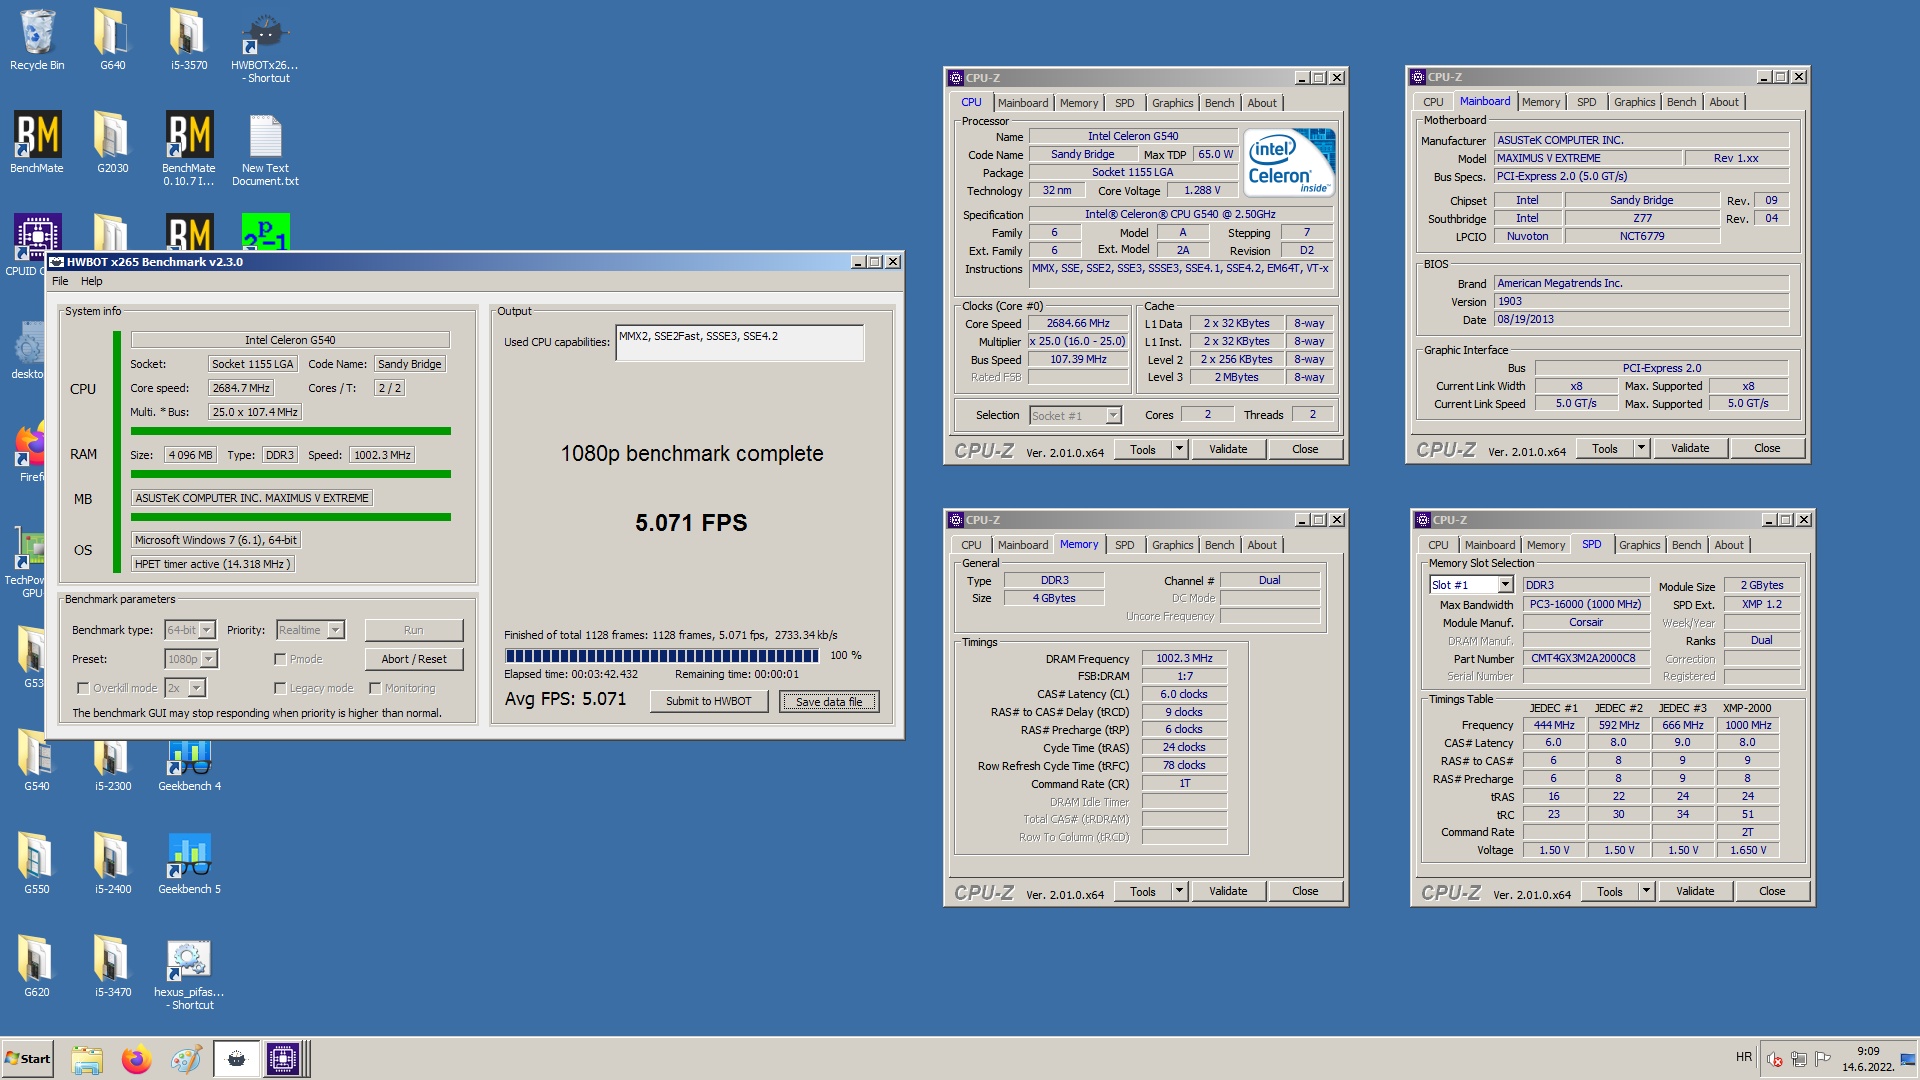Toggle the Overkill mode checkbox
This screenshot has height=1080, width=1920.
83,688
